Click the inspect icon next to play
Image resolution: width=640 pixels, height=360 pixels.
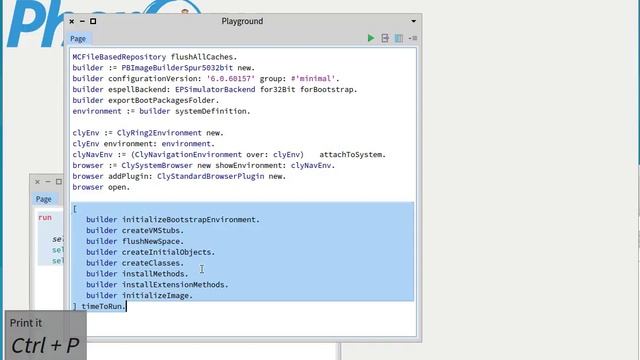tap(385, 38)
